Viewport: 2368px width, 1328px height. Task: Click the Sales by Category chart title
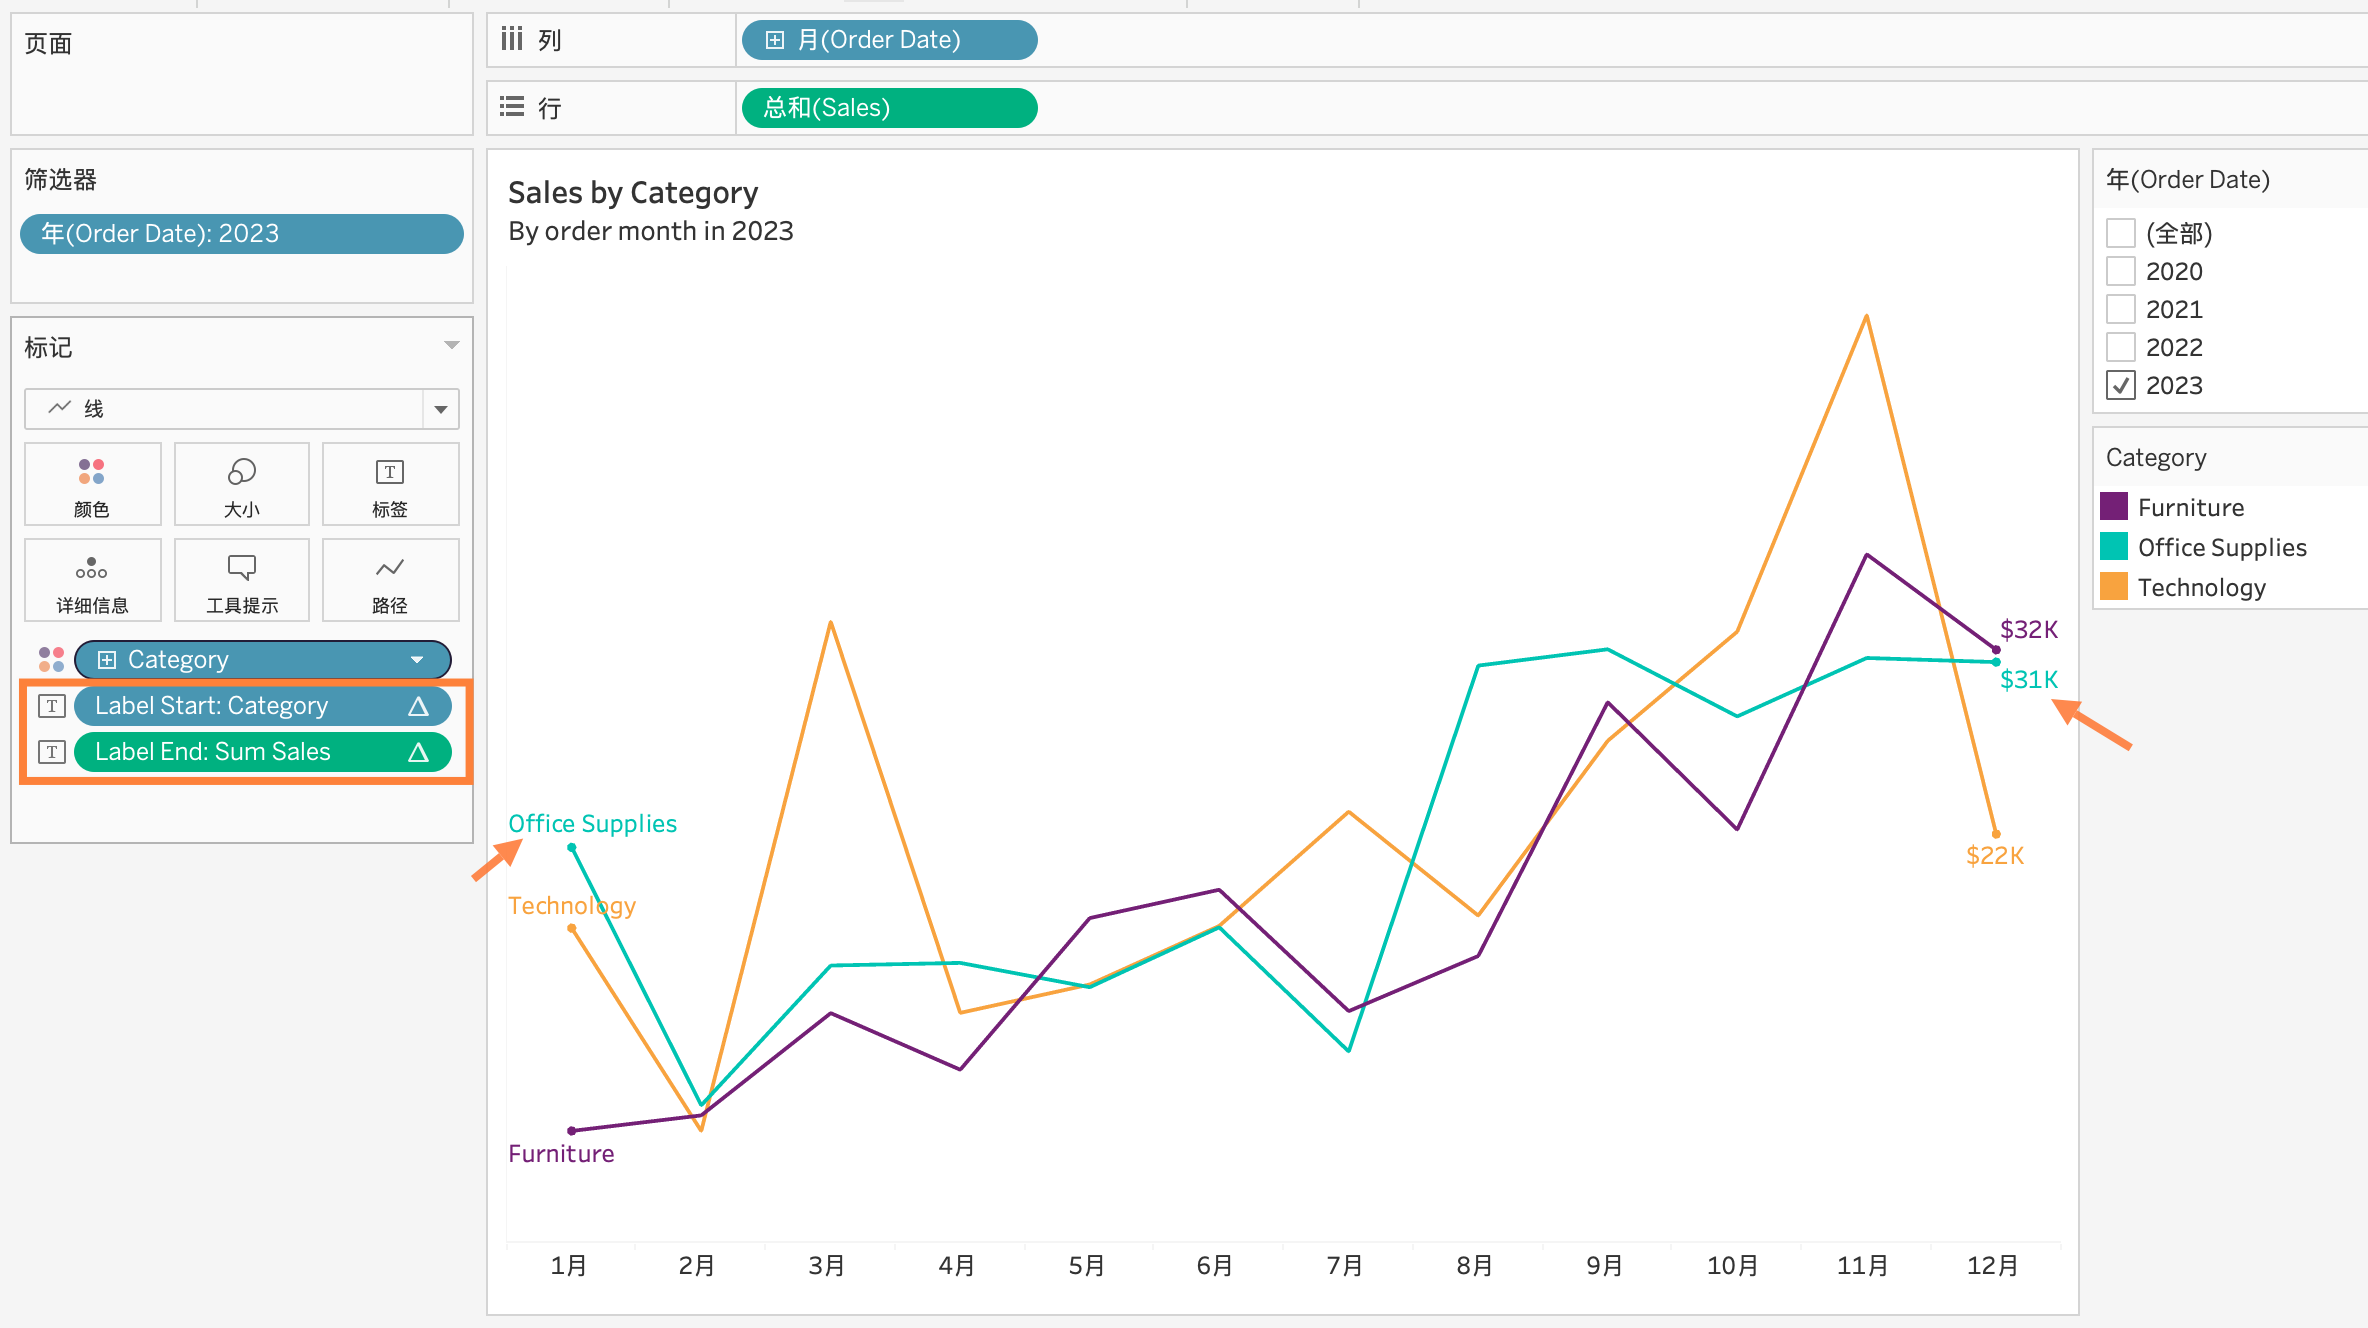click(633, 192)
